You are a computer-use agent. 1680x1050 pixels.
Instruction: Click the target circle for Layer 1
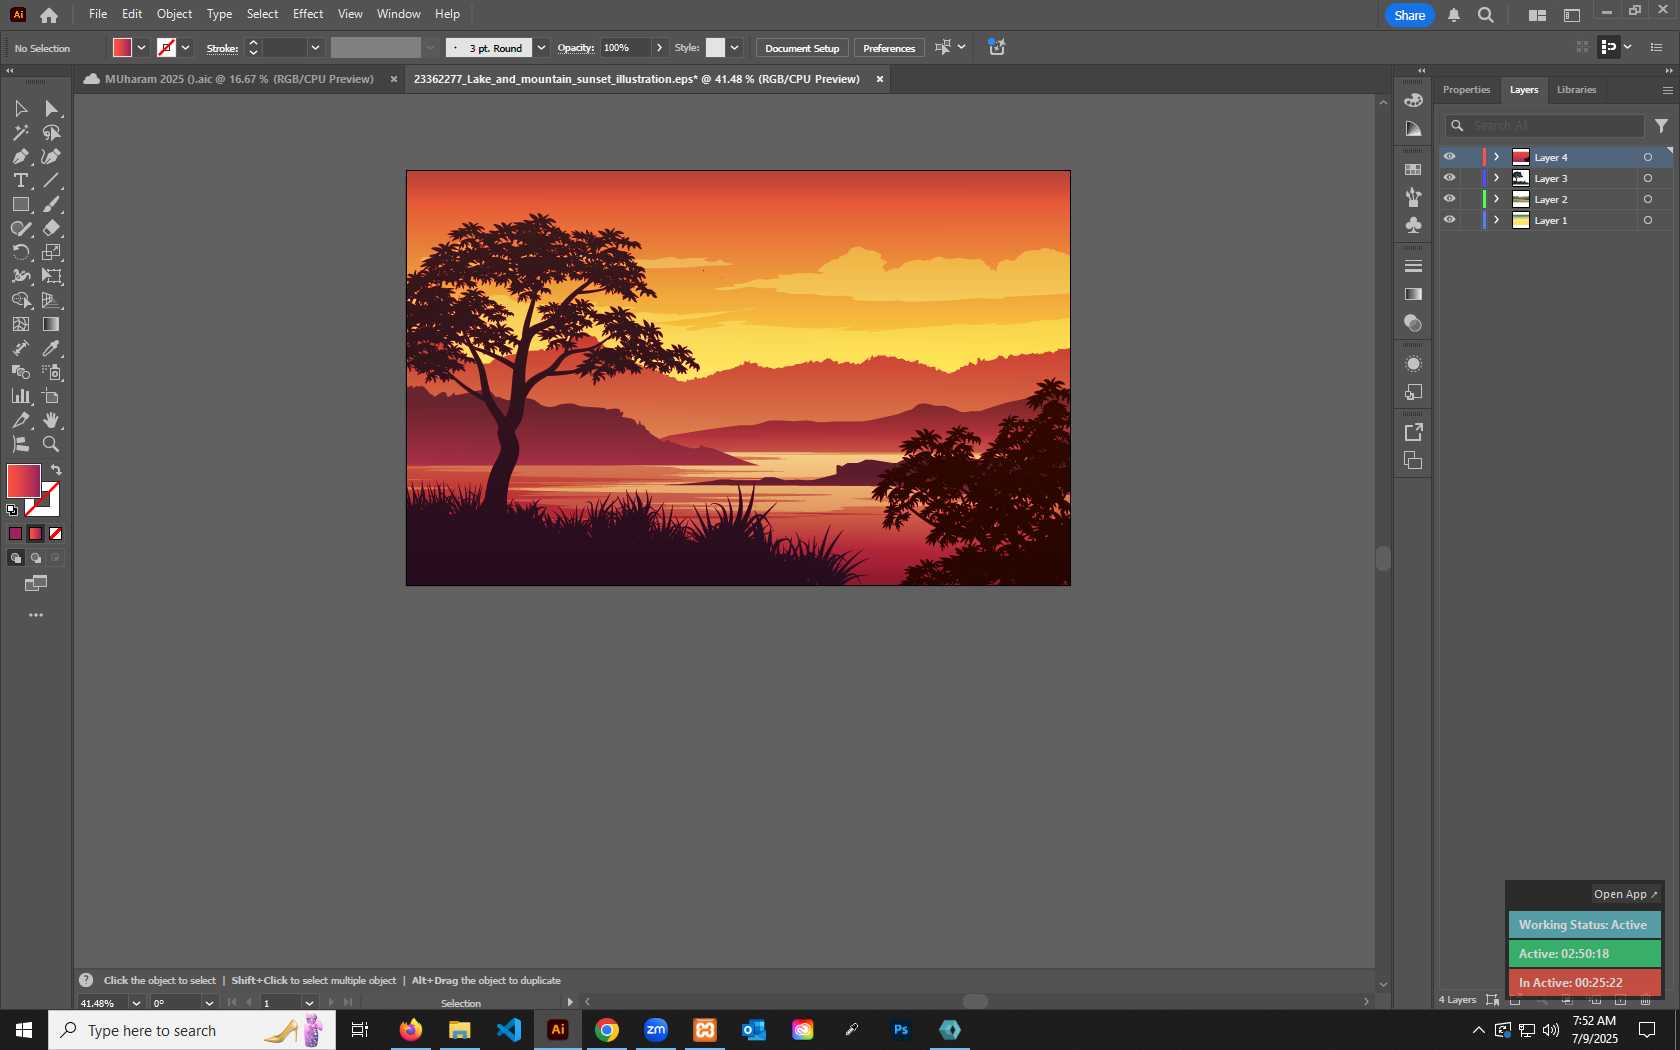(x=1648, y=220)
